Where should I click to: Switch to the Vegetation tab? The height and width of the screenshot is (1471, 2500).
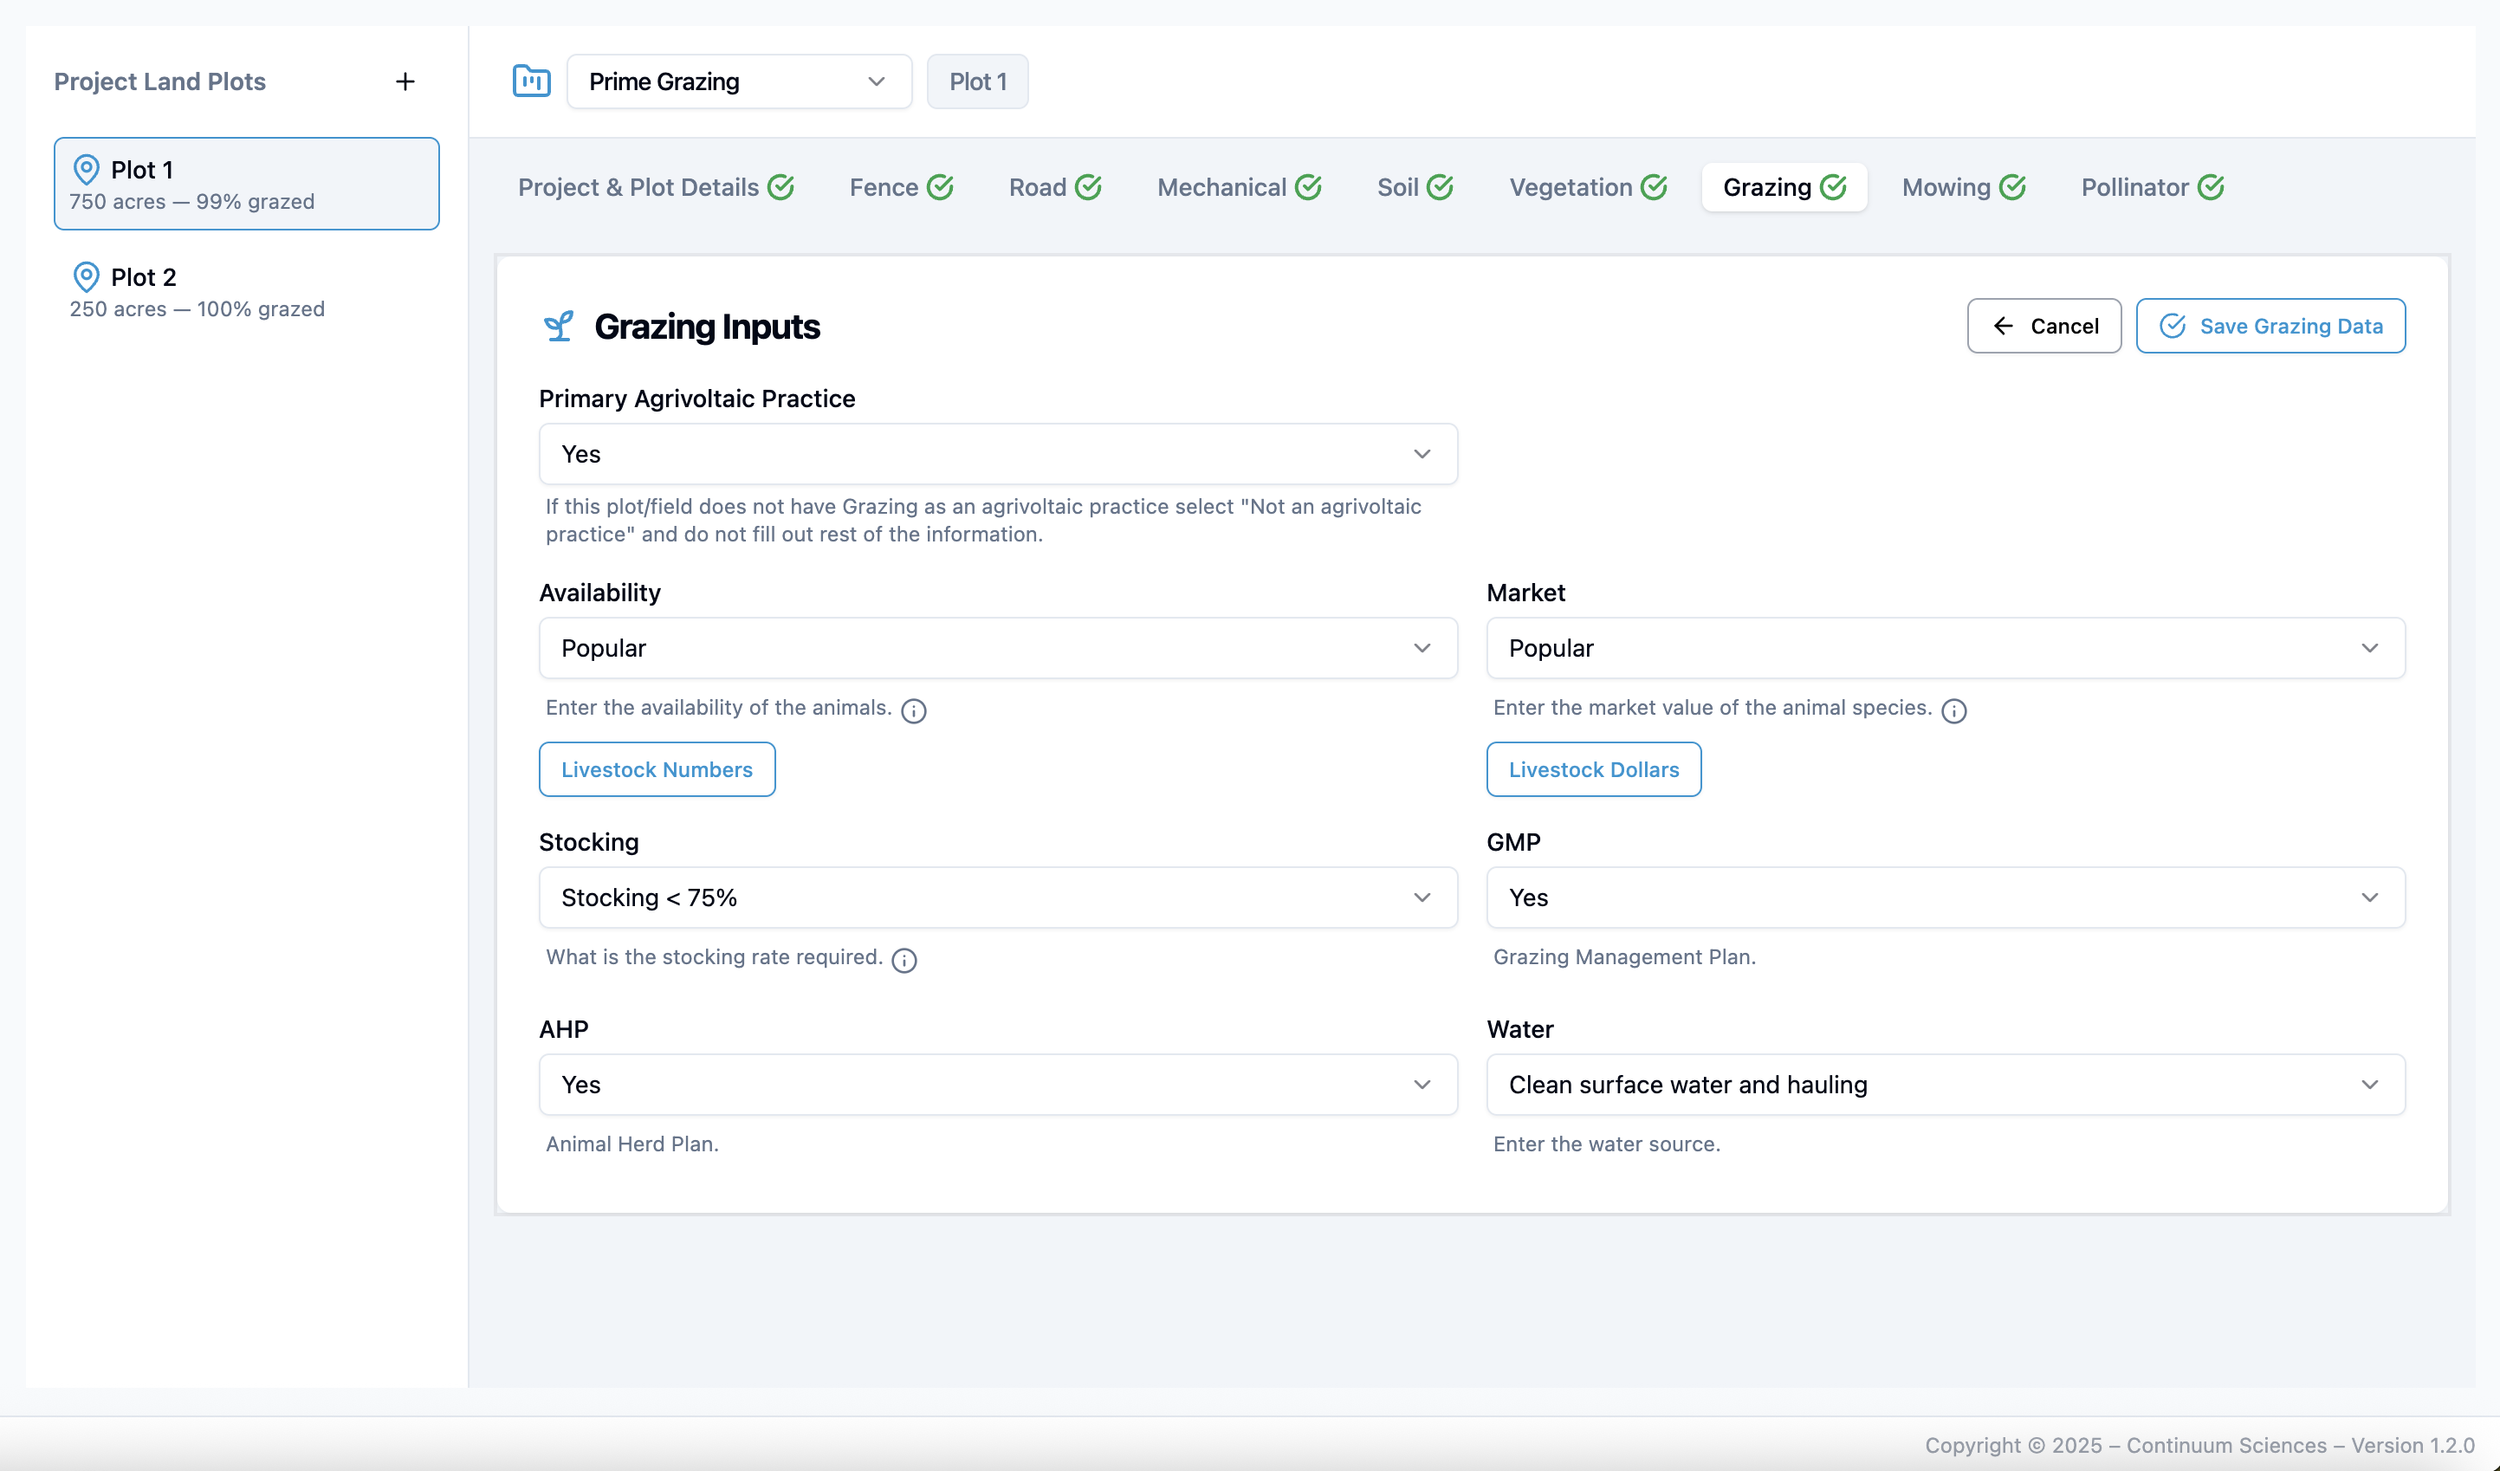coord(1570,188)
